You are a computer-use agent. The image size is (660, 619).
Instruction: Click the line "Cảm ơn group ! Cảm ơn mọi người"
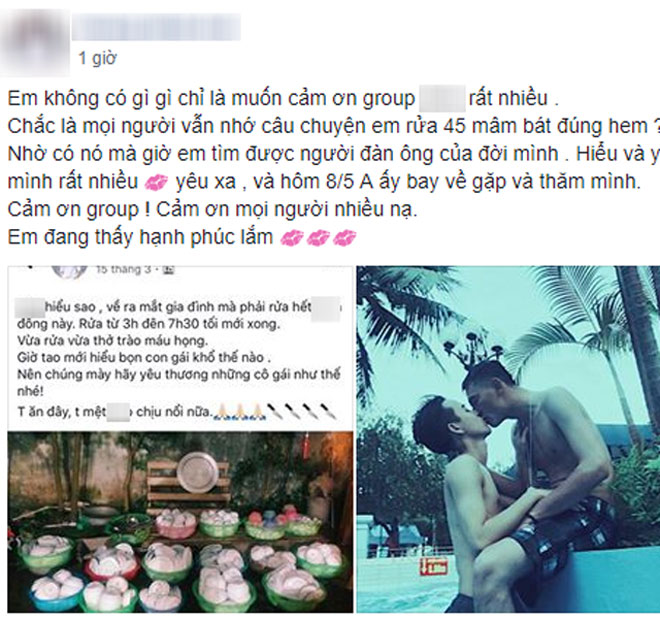coord(212,210)
